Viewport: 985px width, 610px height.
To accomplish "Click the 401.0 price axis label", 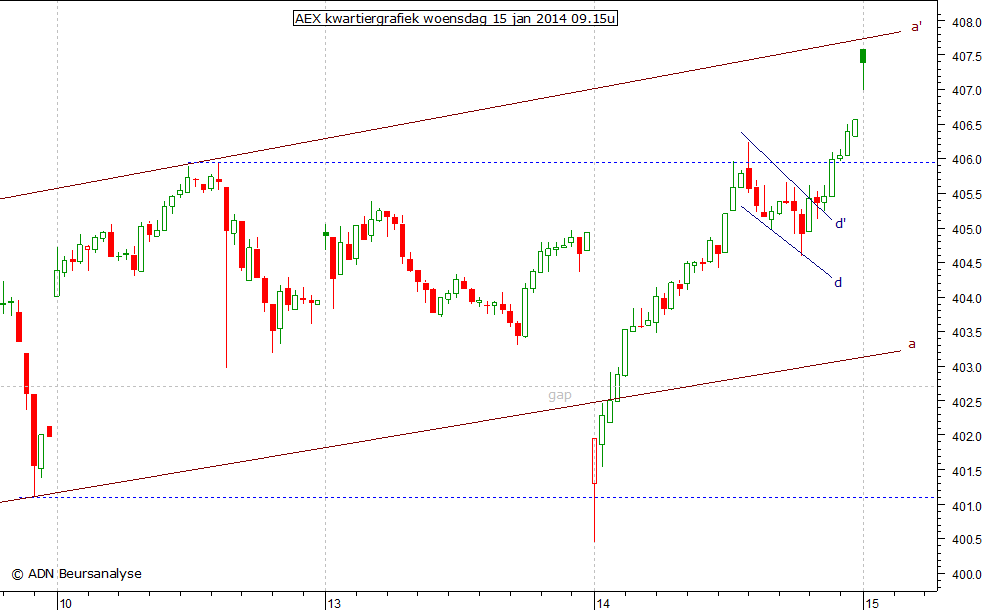I will (966, 506).
